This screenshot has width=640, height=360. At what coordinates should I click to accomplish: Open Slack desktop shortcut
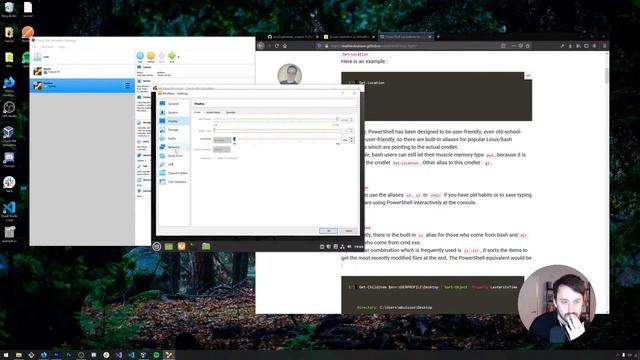(9, 184)
